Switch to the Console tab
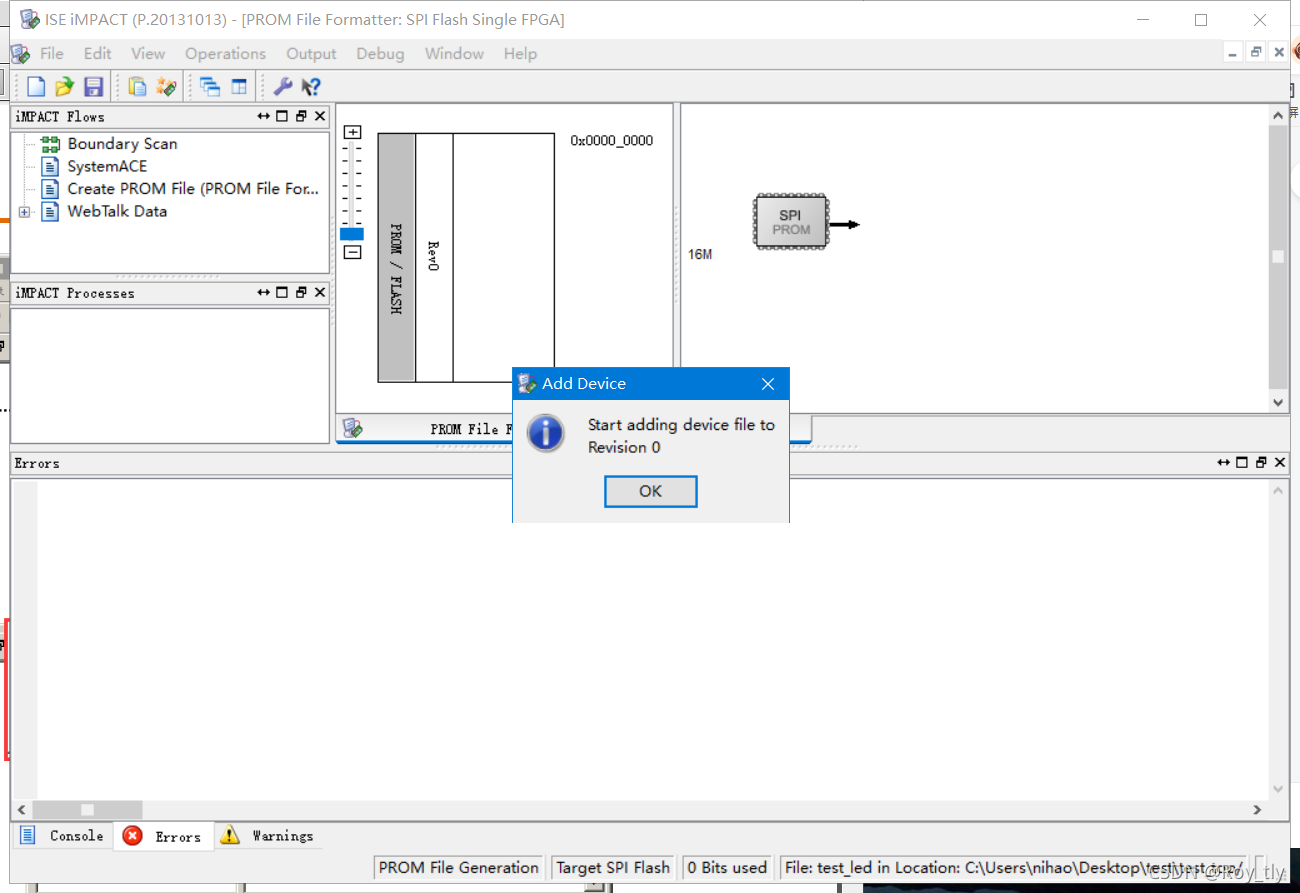Image resolution: width=1300 pixels, height=893 pixels. coord(63,836)
